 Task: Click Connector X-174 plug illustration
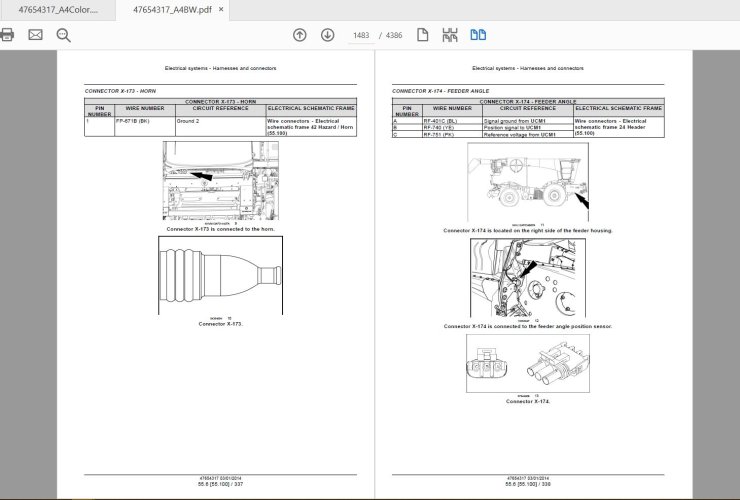coord(528,364)
